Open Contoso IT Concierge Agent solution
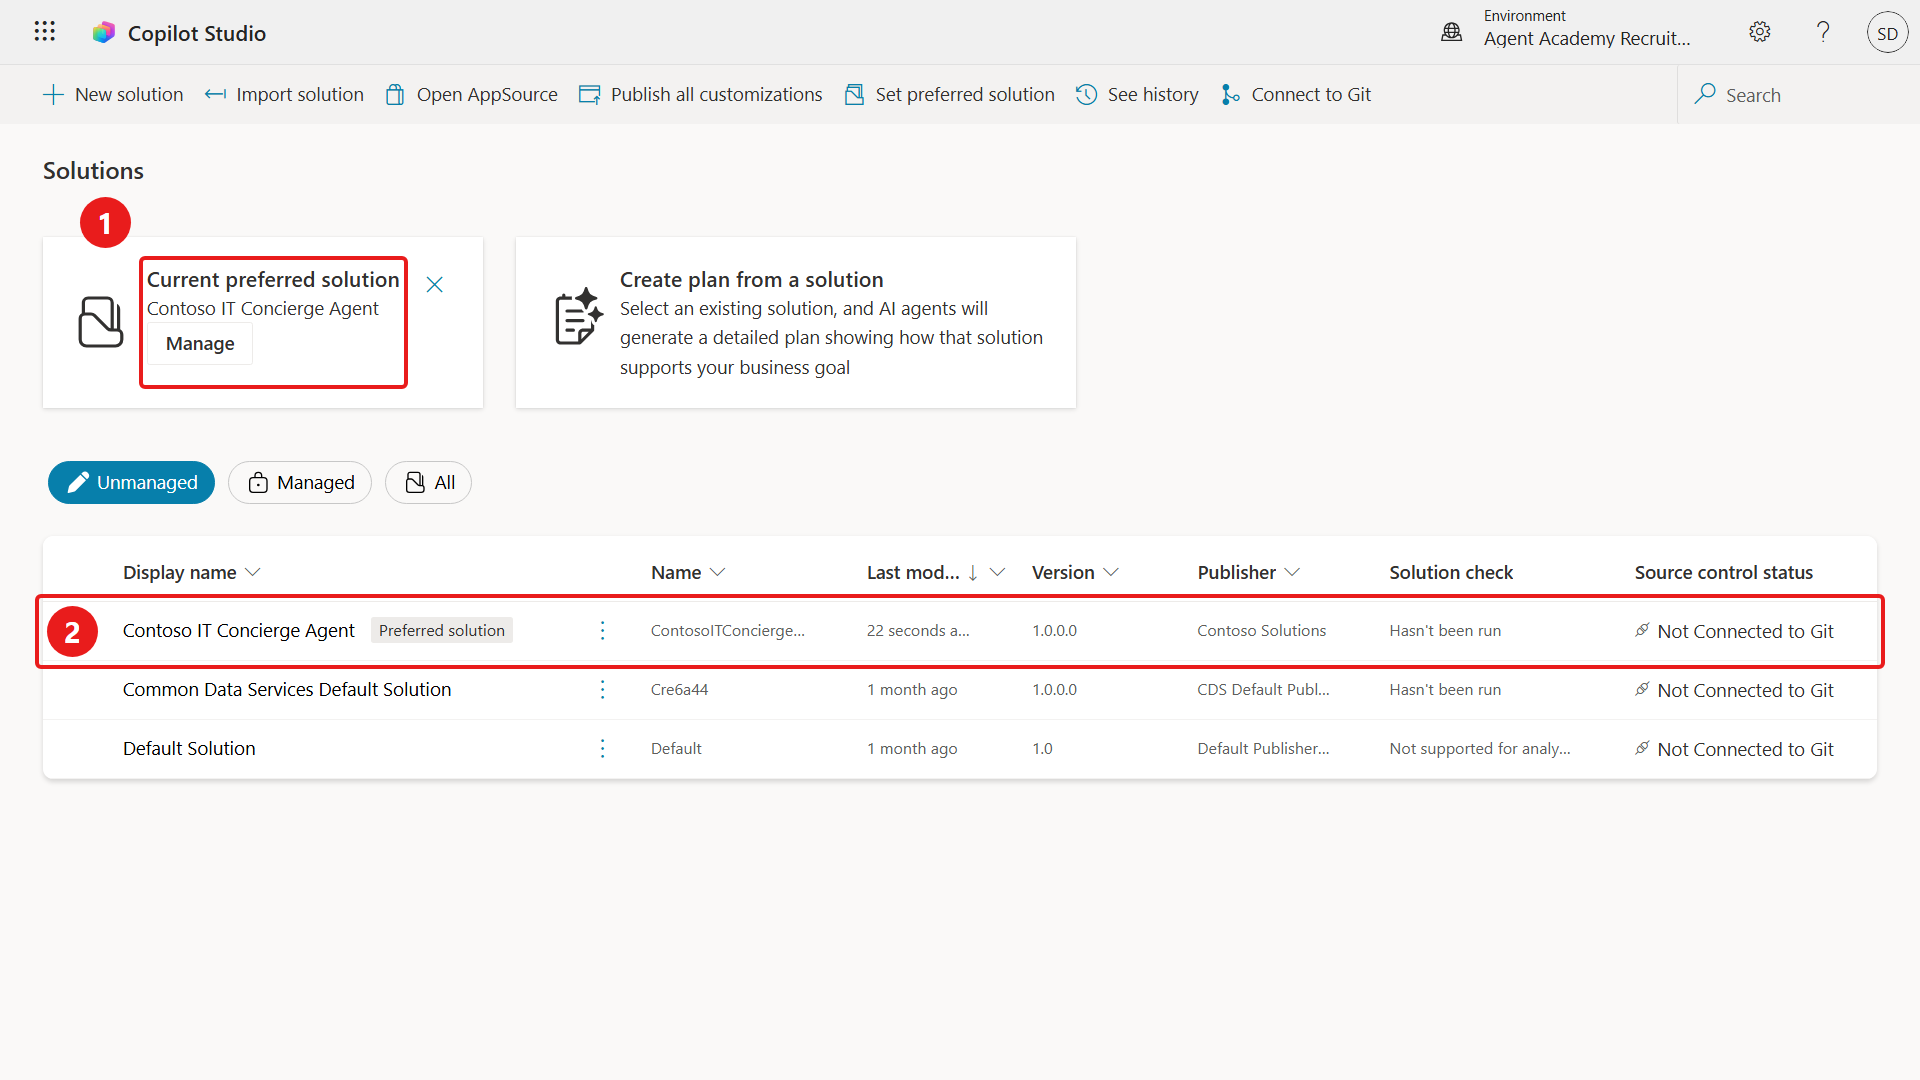Viewport: 1920px width, 1080px height. (238, 631)
